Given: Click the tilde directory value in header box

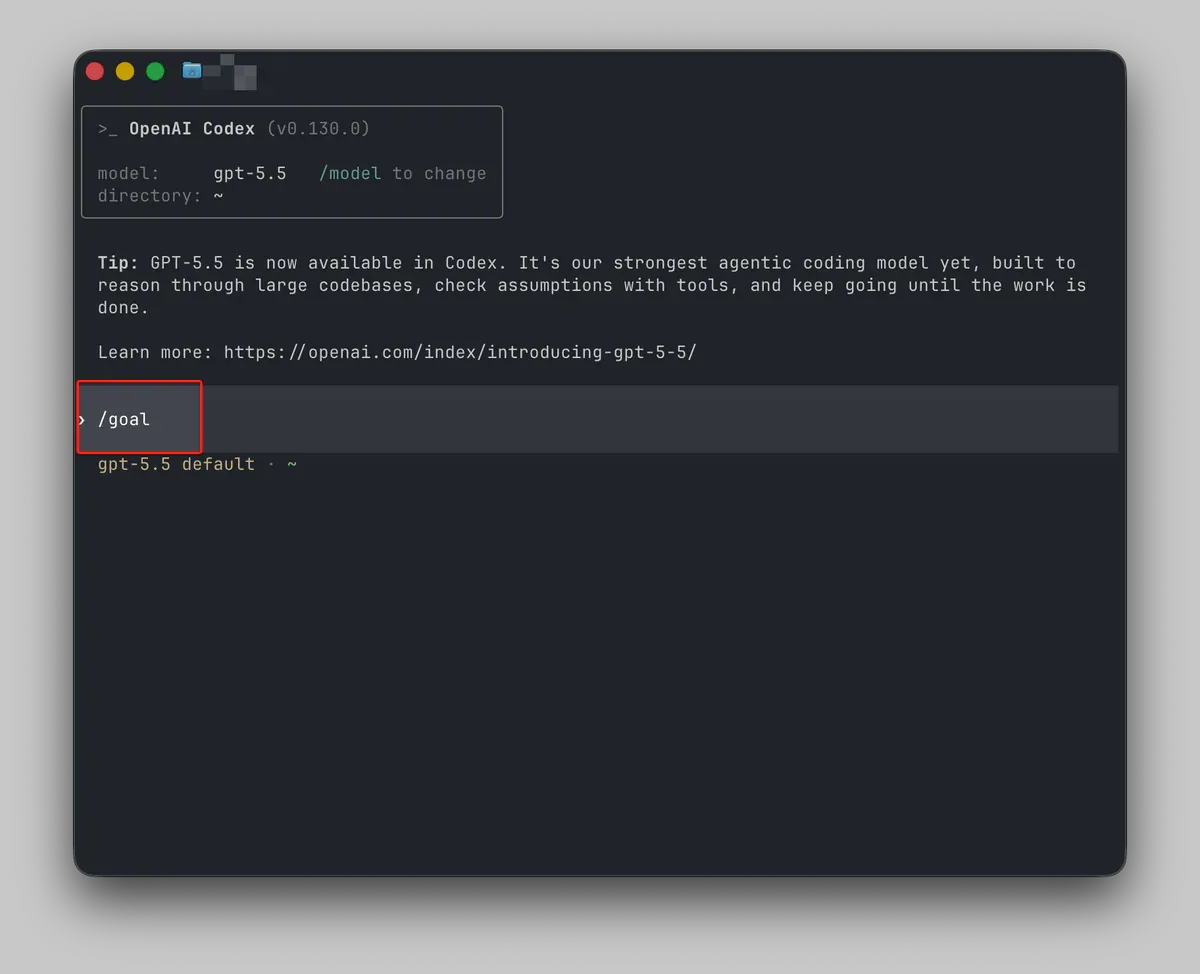Looking at the screenshot, I should click(218, 196).
